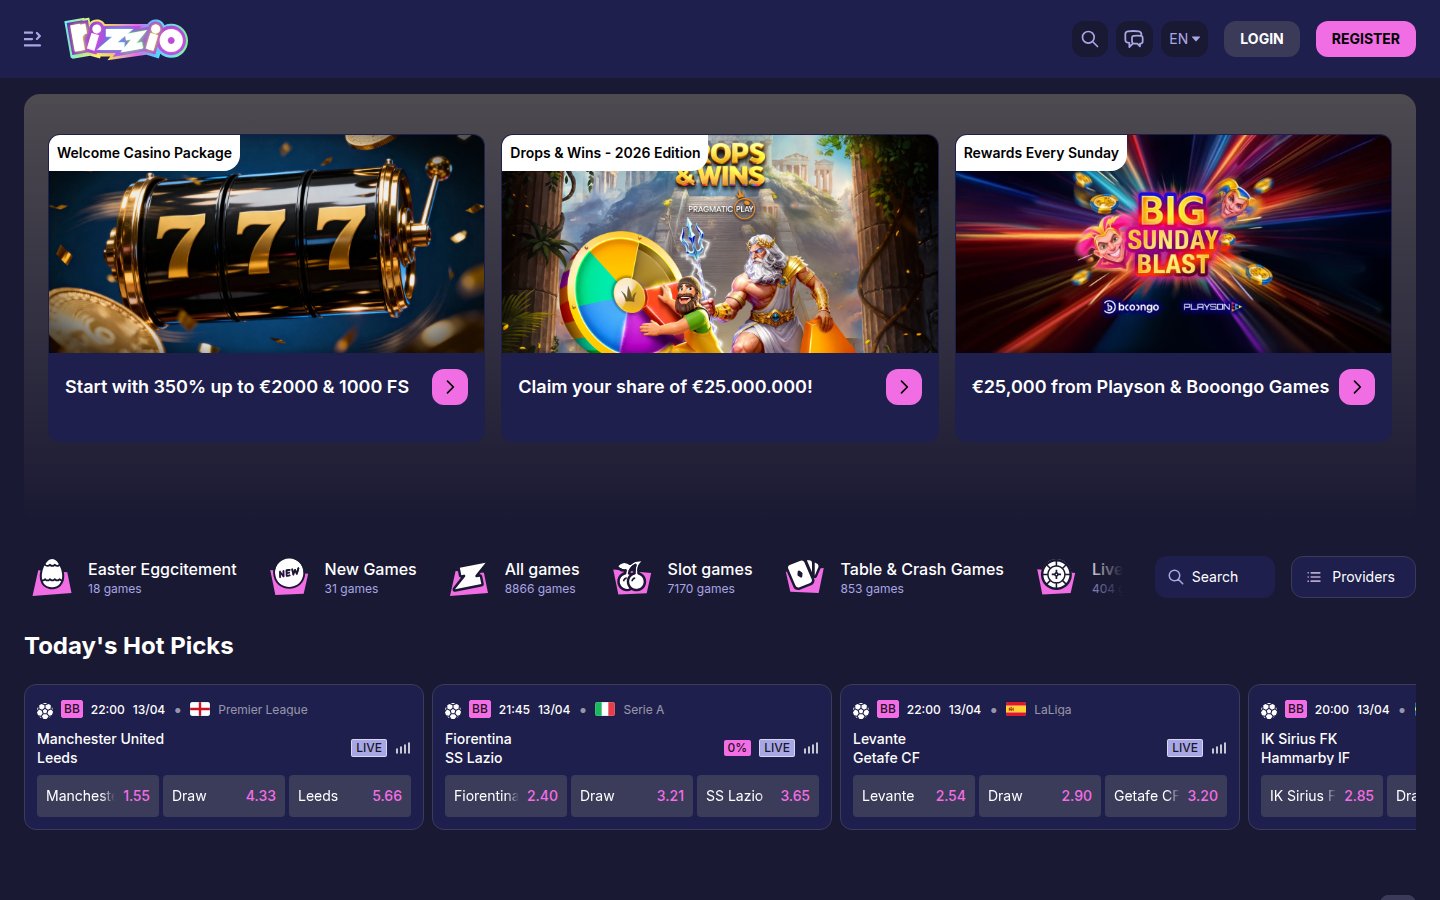Bet on SS Lazio at 3.65
Image resolution: width=1440 pixels, height=900 pixels.
[758, 796]
